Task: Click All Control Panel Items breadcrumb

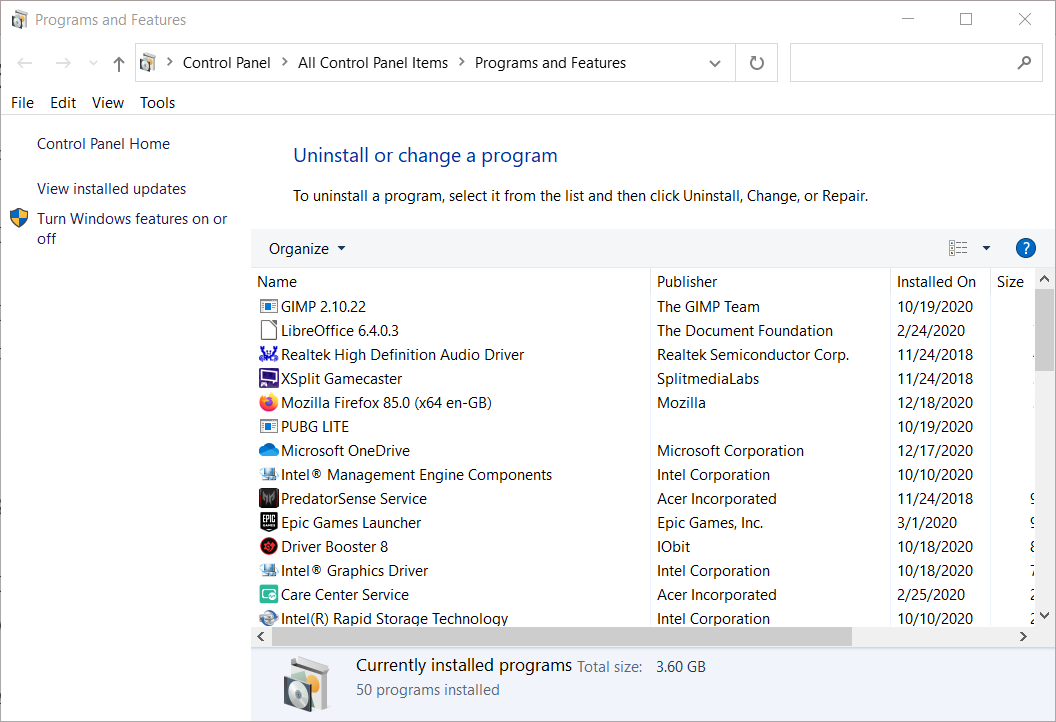Action: [372, 63]
